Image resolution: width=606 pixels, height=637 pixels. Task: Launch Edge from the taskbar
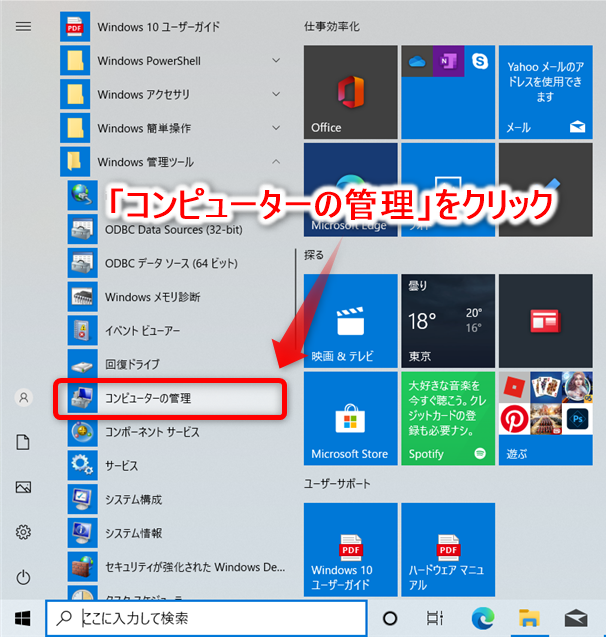pos(483,618)
